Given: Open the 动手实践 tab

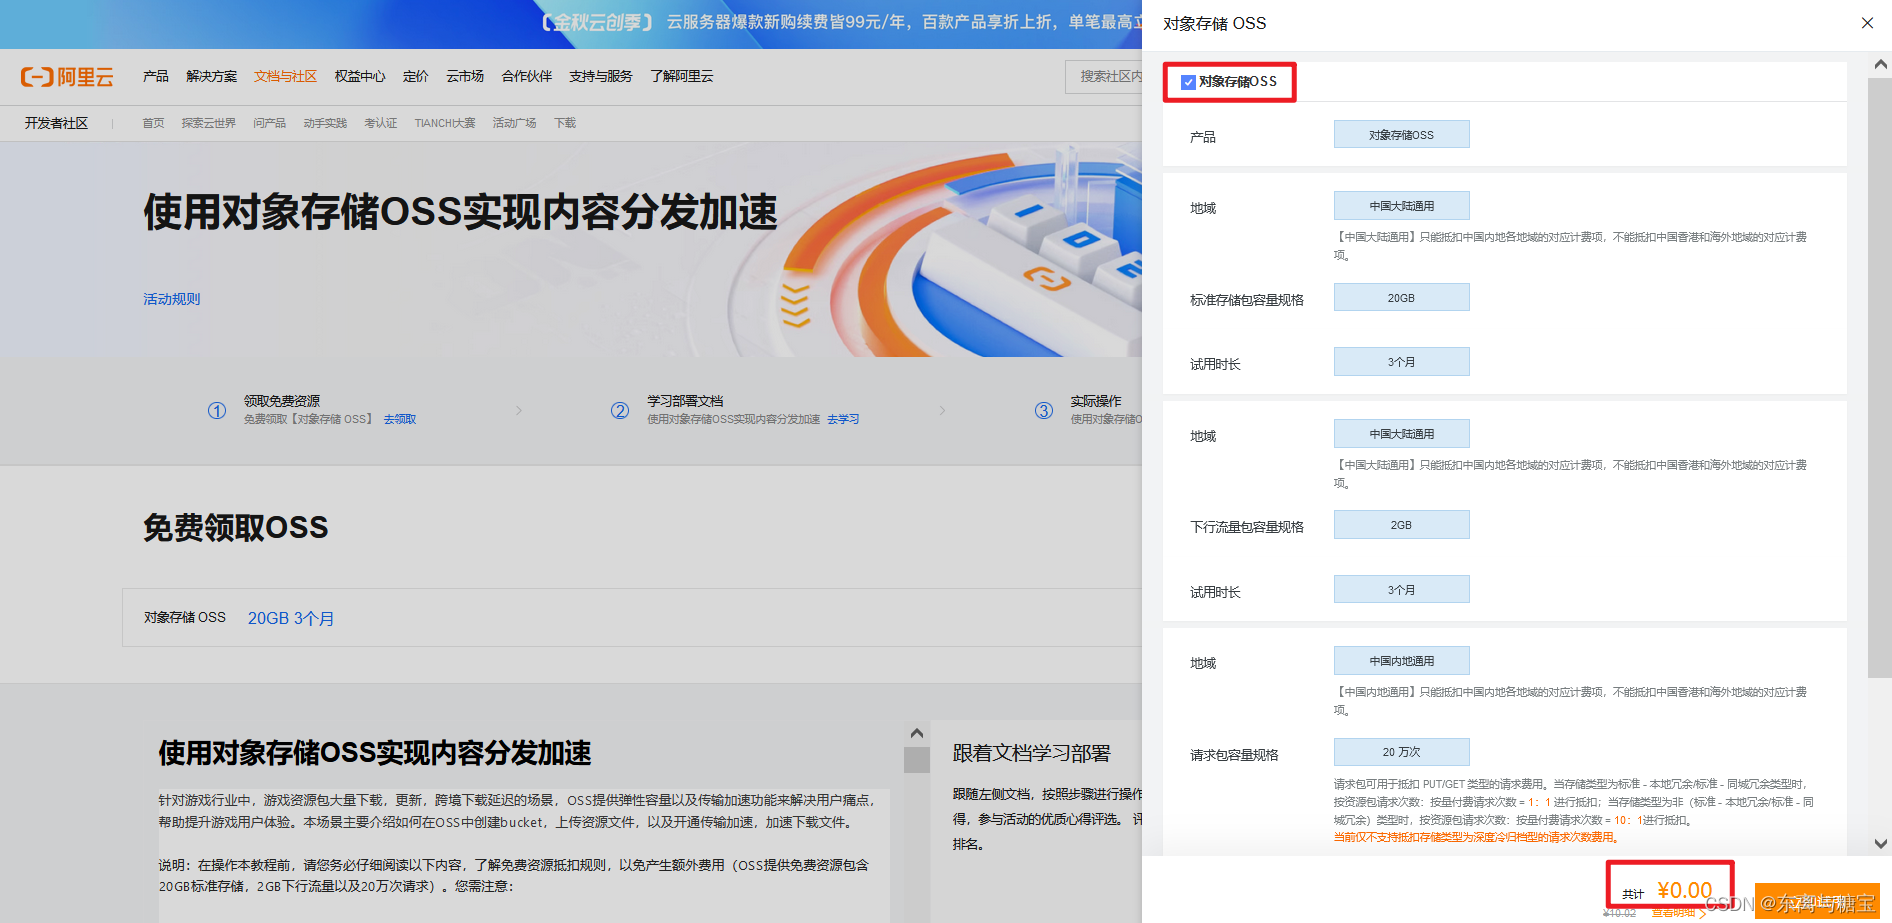Looking at the screenshot, I should click(x=325, y=123).
